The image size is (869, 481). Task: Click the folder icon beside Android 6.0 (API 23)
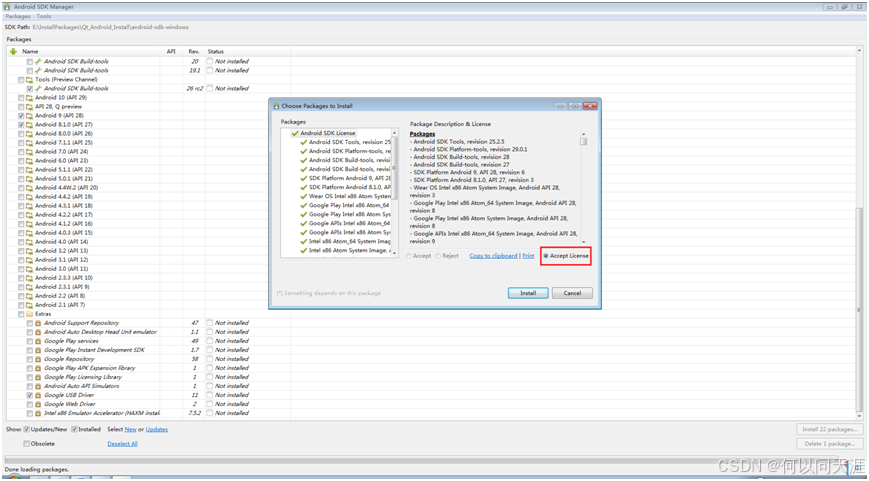[x=29, y=161]
